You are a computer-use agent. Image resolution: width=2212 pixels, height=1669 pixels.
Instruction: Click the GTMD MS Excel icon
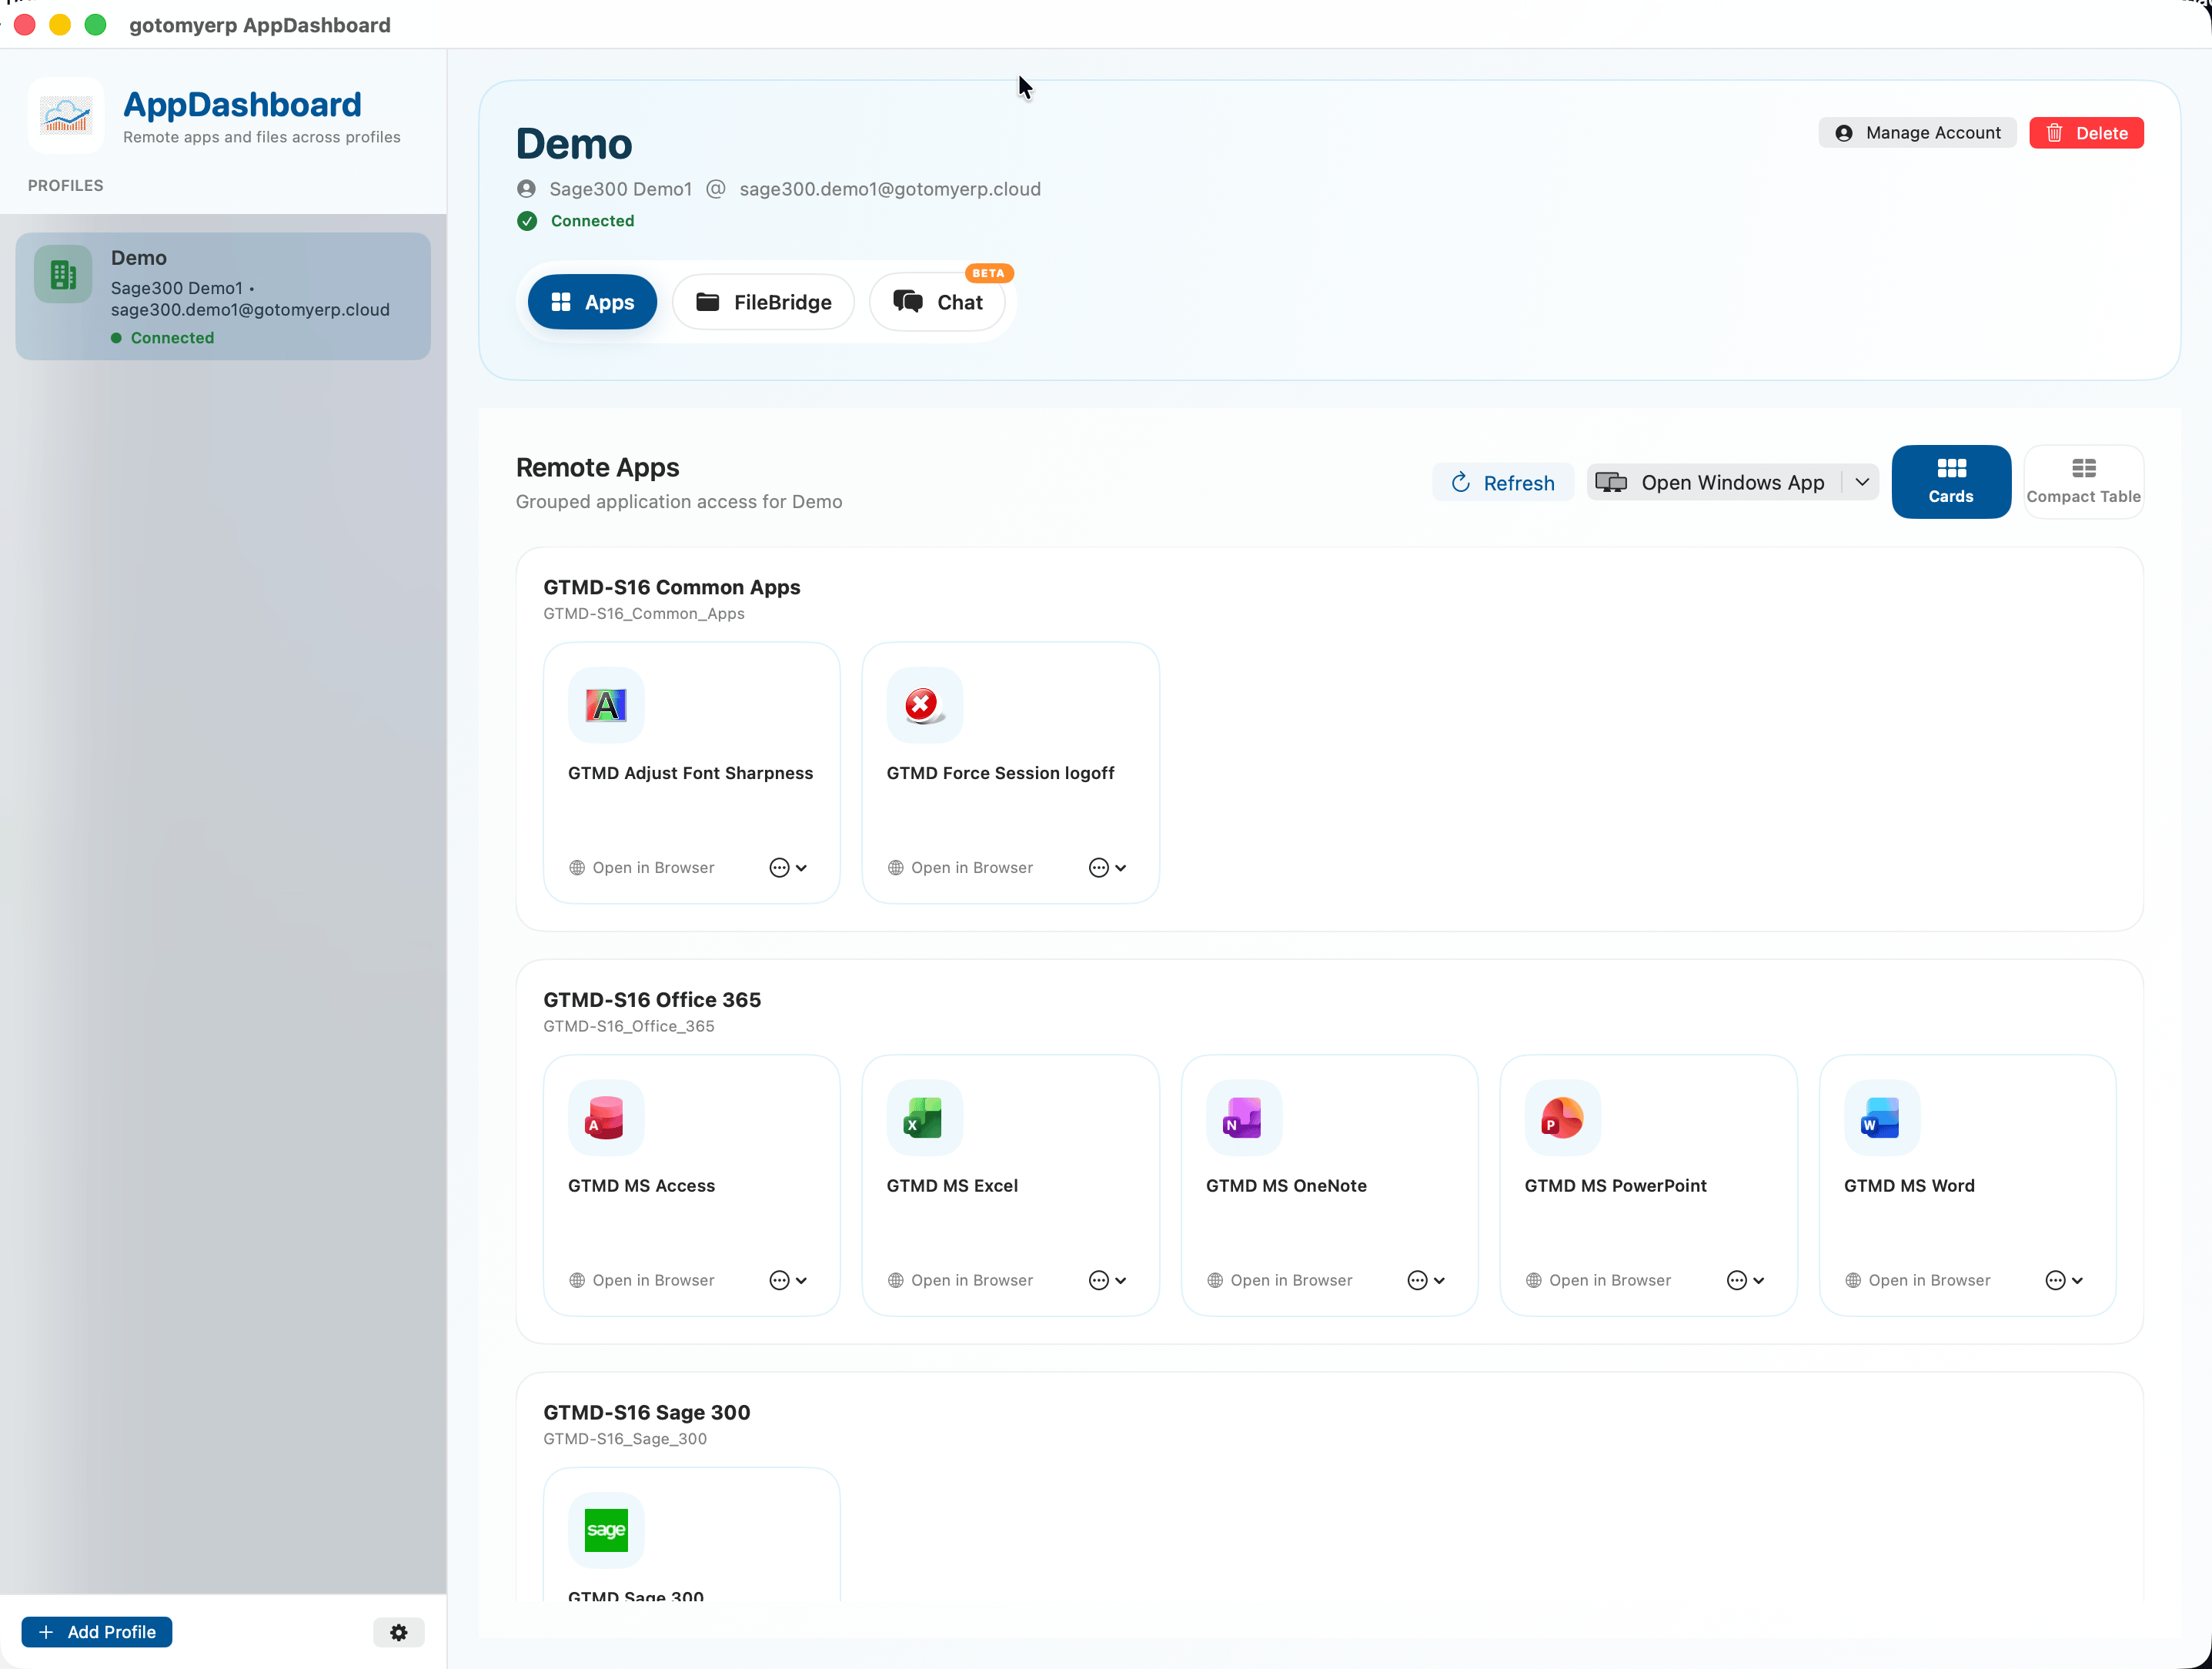(925, 1117)
